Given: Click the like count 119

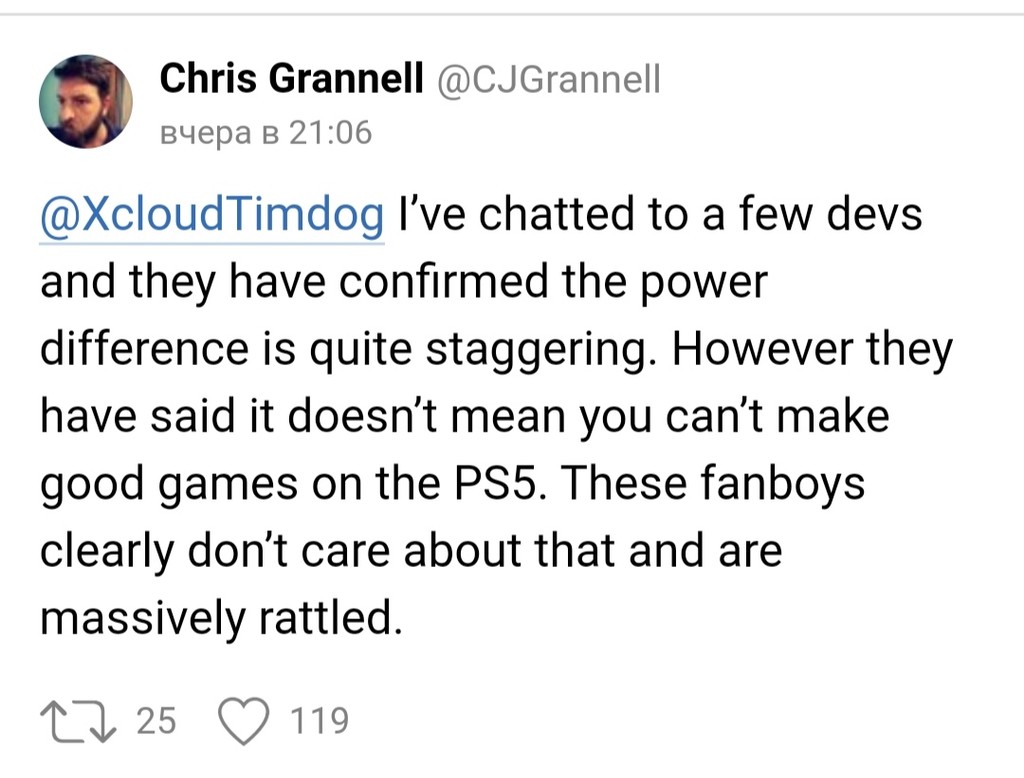Looking at the screenshot, I should tap(319, 721).
